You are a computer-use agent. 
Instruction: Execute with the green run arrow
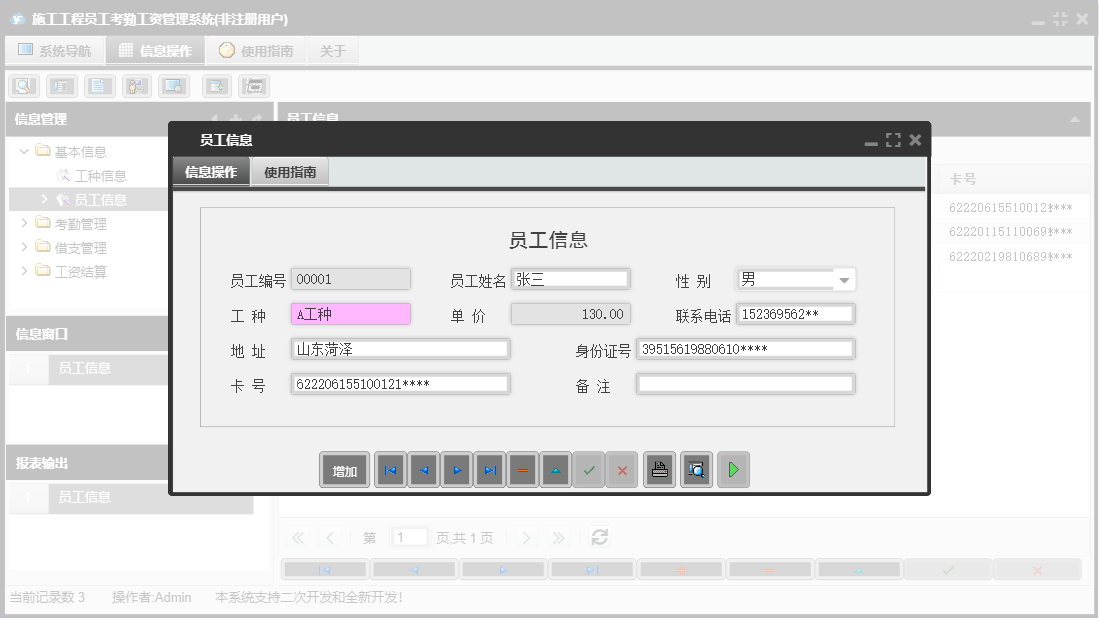point(733,469)
